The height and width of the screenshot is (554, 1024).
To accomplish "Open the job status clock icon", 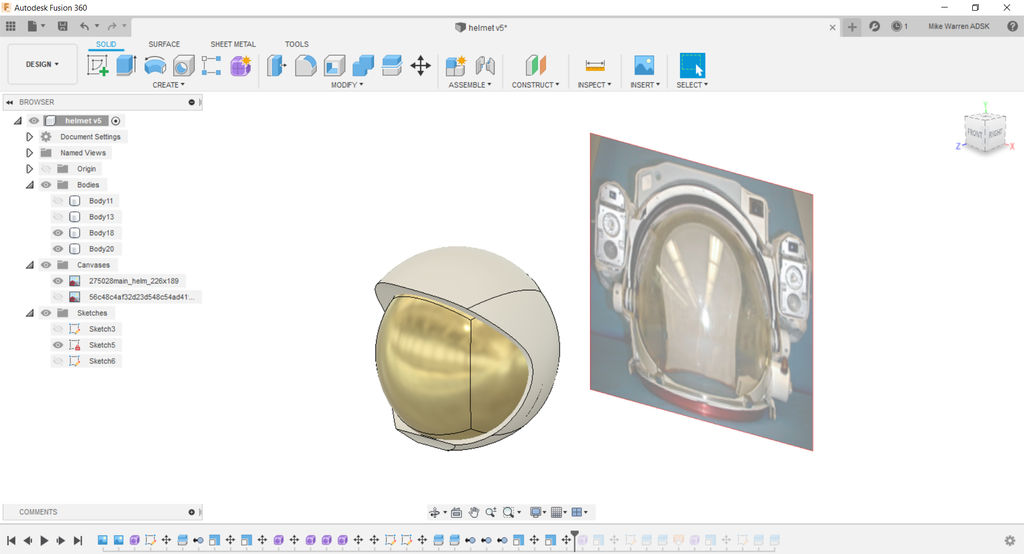I will tap(897, 26).
